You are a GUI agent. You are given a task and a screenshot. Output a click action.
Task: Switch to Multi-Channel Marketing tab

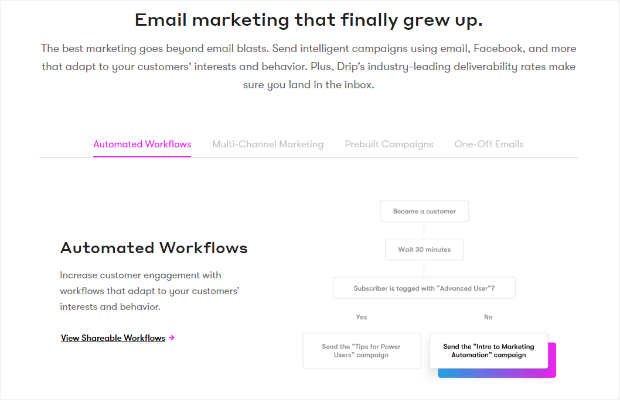tap(268, 144)
